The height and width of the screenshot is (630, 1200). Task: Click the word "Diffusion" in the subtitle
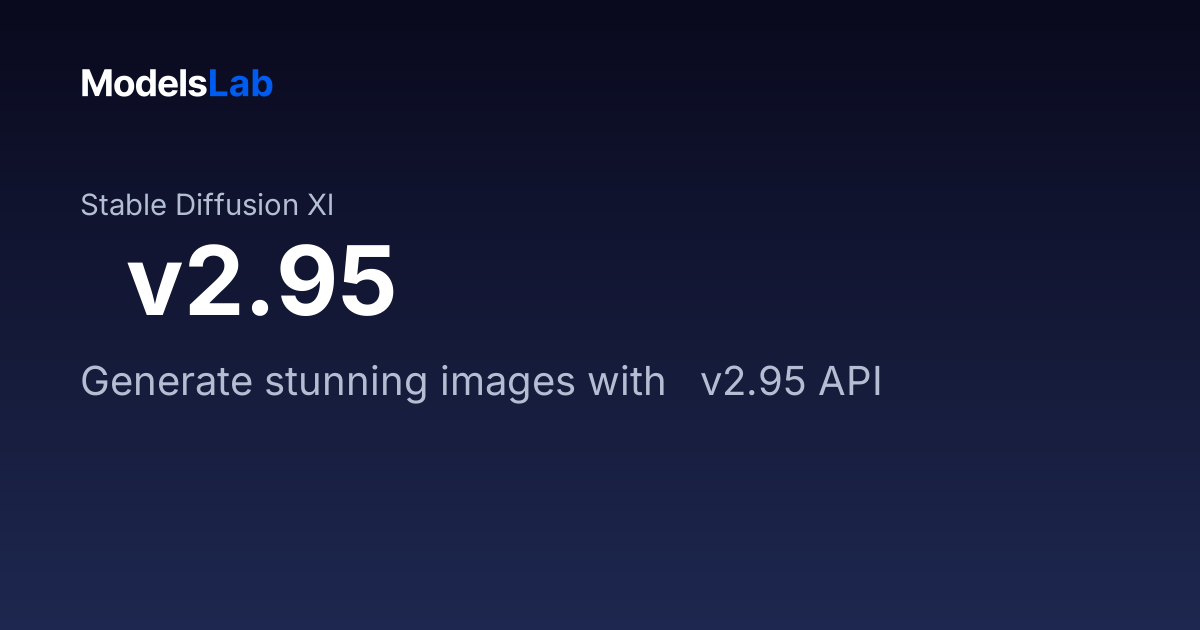click(236, 205)
